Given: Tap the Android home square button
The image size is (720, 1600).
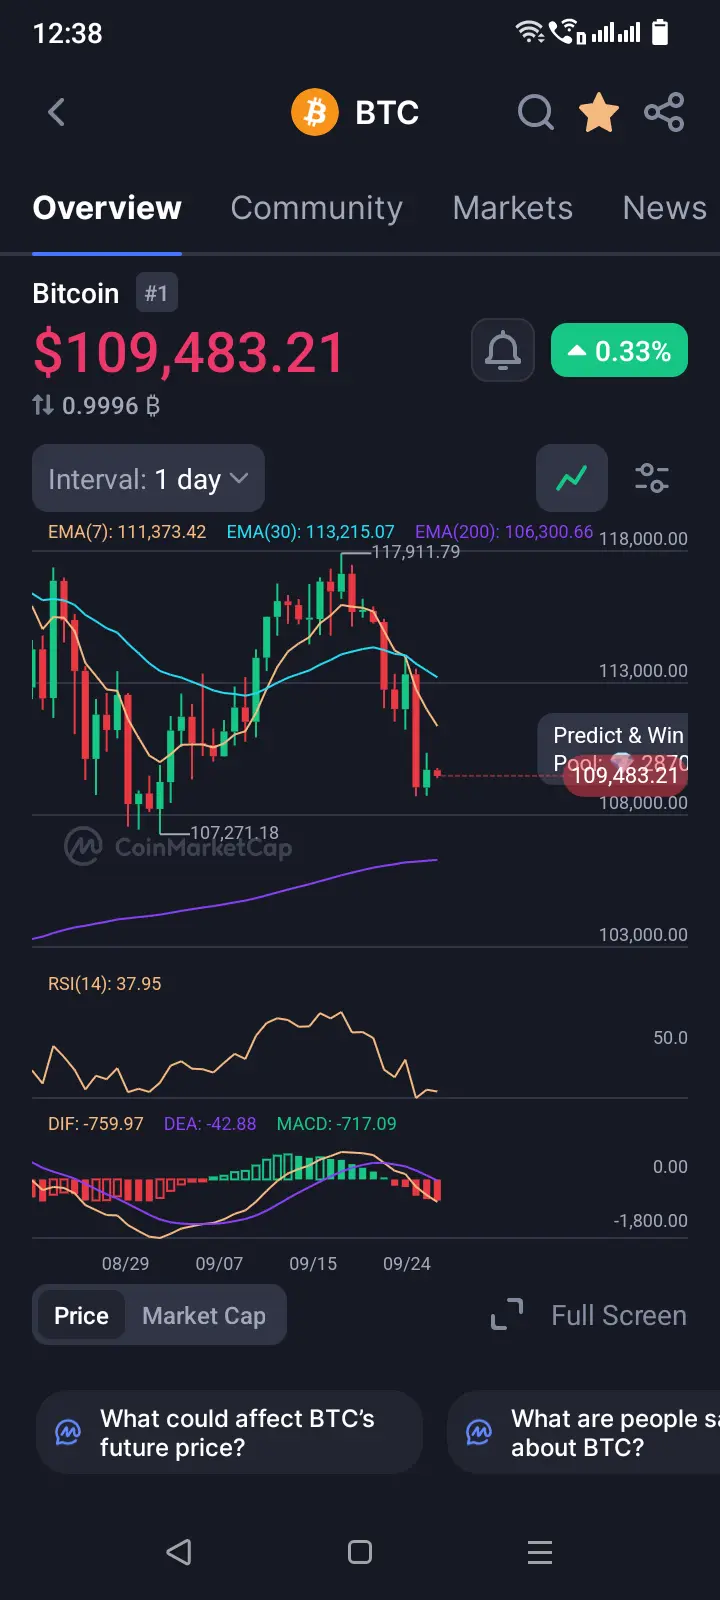Looking at the screenshot, I should [360, 1552].
